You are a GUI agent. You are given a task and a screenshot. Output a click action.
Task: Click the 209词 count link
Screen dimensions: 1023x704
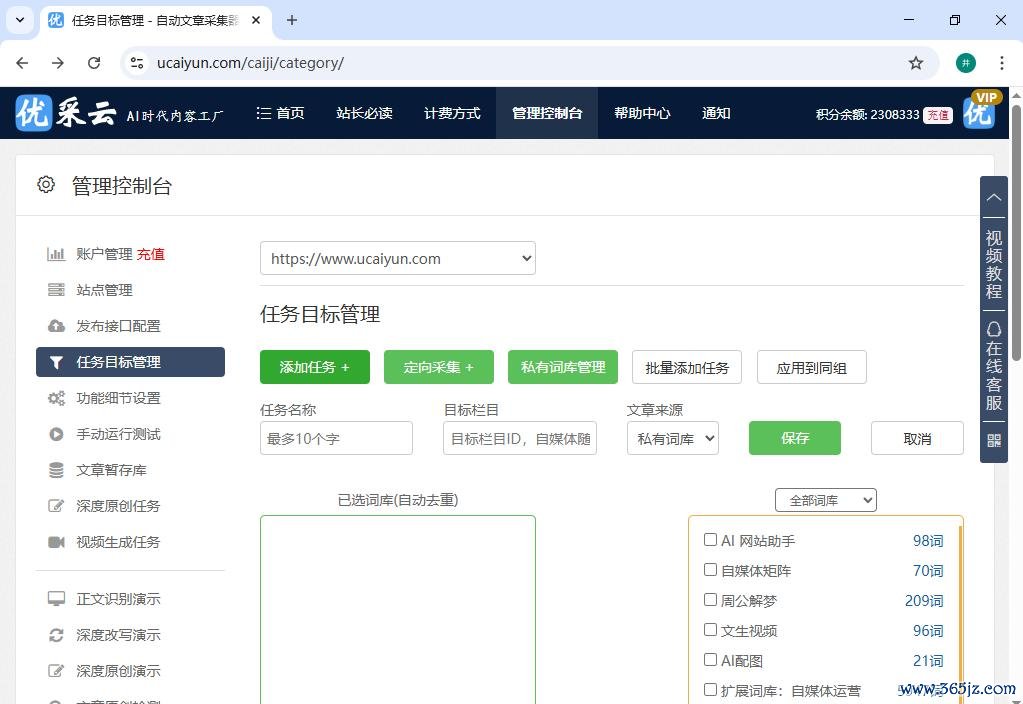click(x=924, y=600)
